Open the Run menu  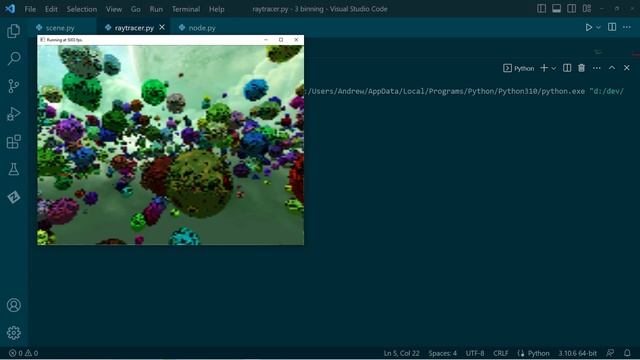156,9
